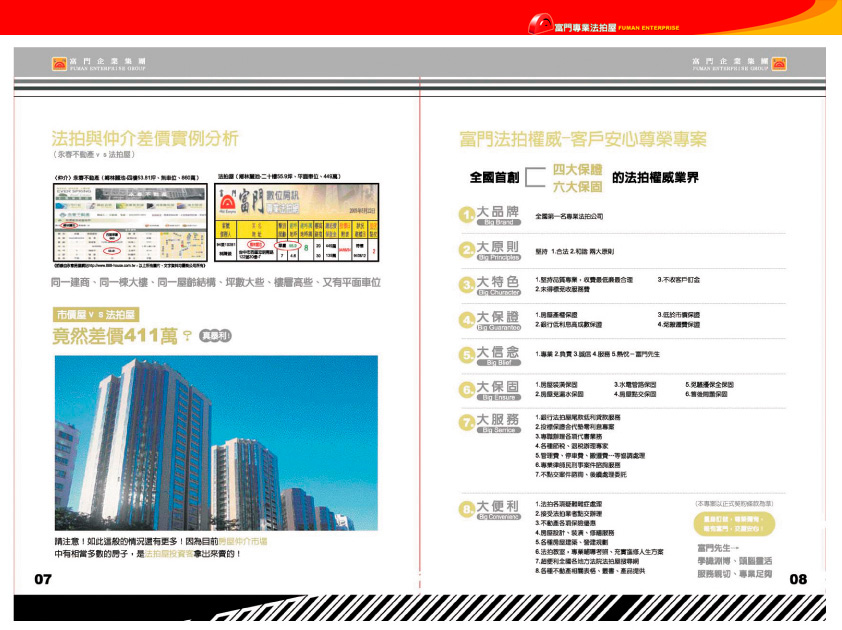Click the Big Ensure label
The image size is (842, 630).
click(x=499, y=397)
